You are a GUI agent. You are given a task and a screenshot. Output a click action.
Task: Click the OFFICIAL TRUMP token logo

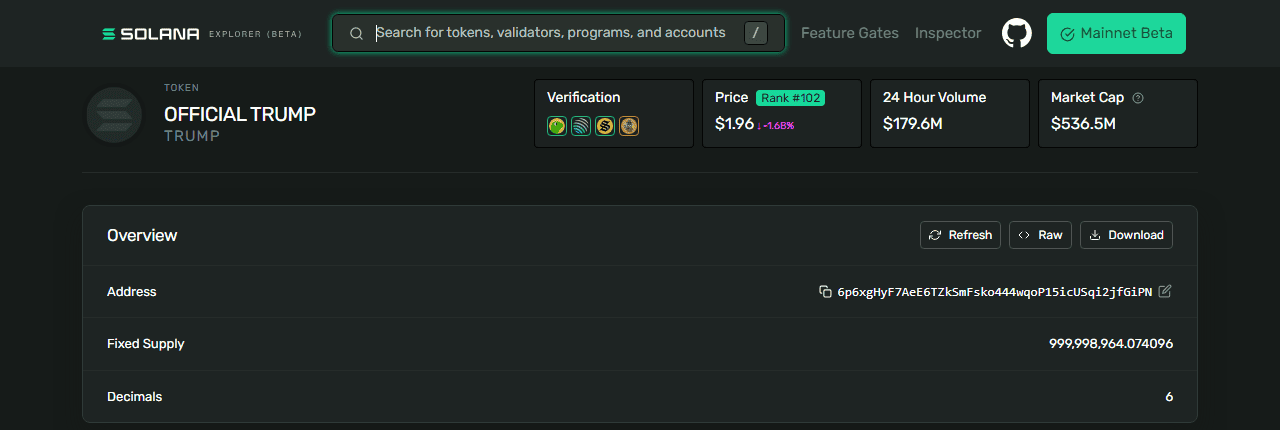pyautogui.click(x=114, y=115)
